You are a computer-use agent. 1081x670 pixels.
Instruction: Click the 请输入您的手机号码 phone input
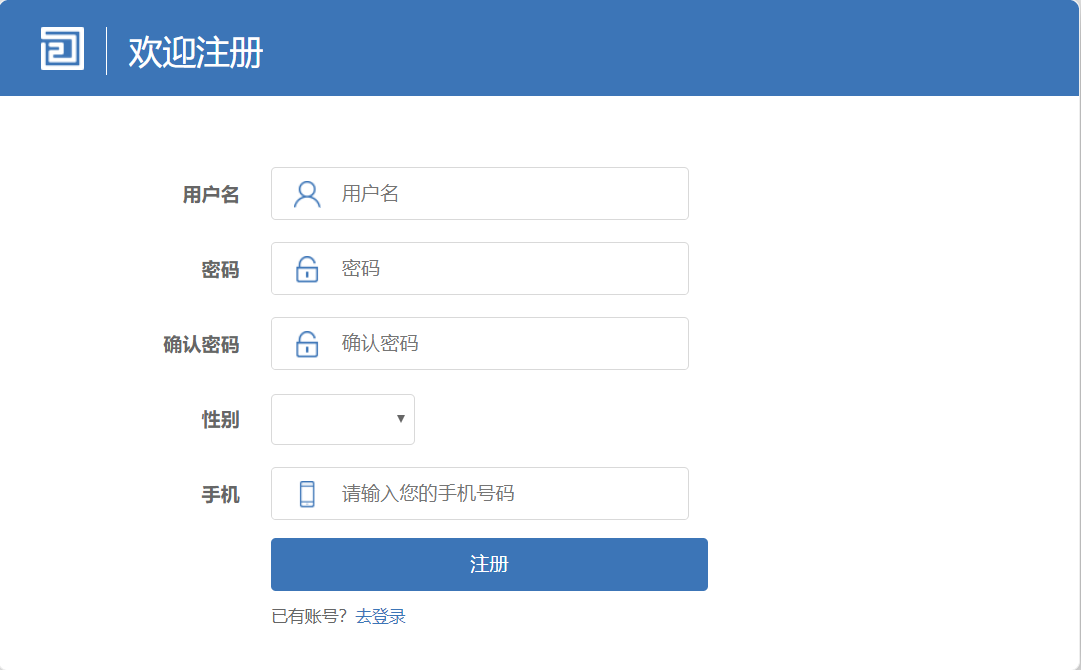tap(510, 494)
